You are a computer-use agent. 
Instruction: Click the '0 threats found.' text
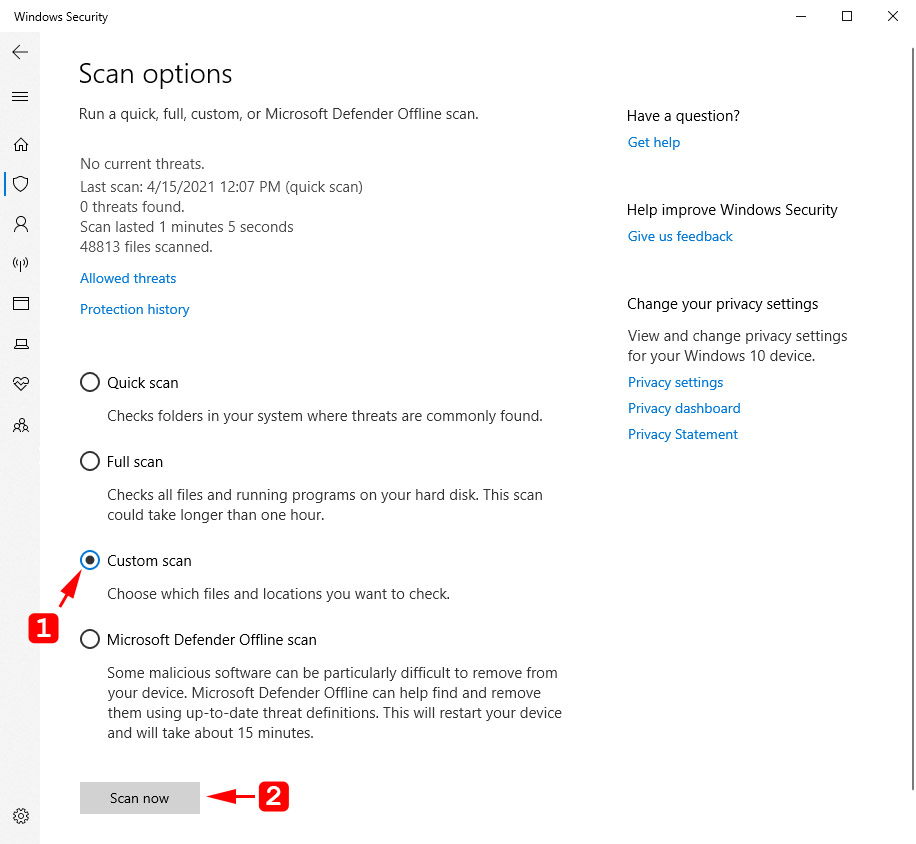(x=132, y=207)
